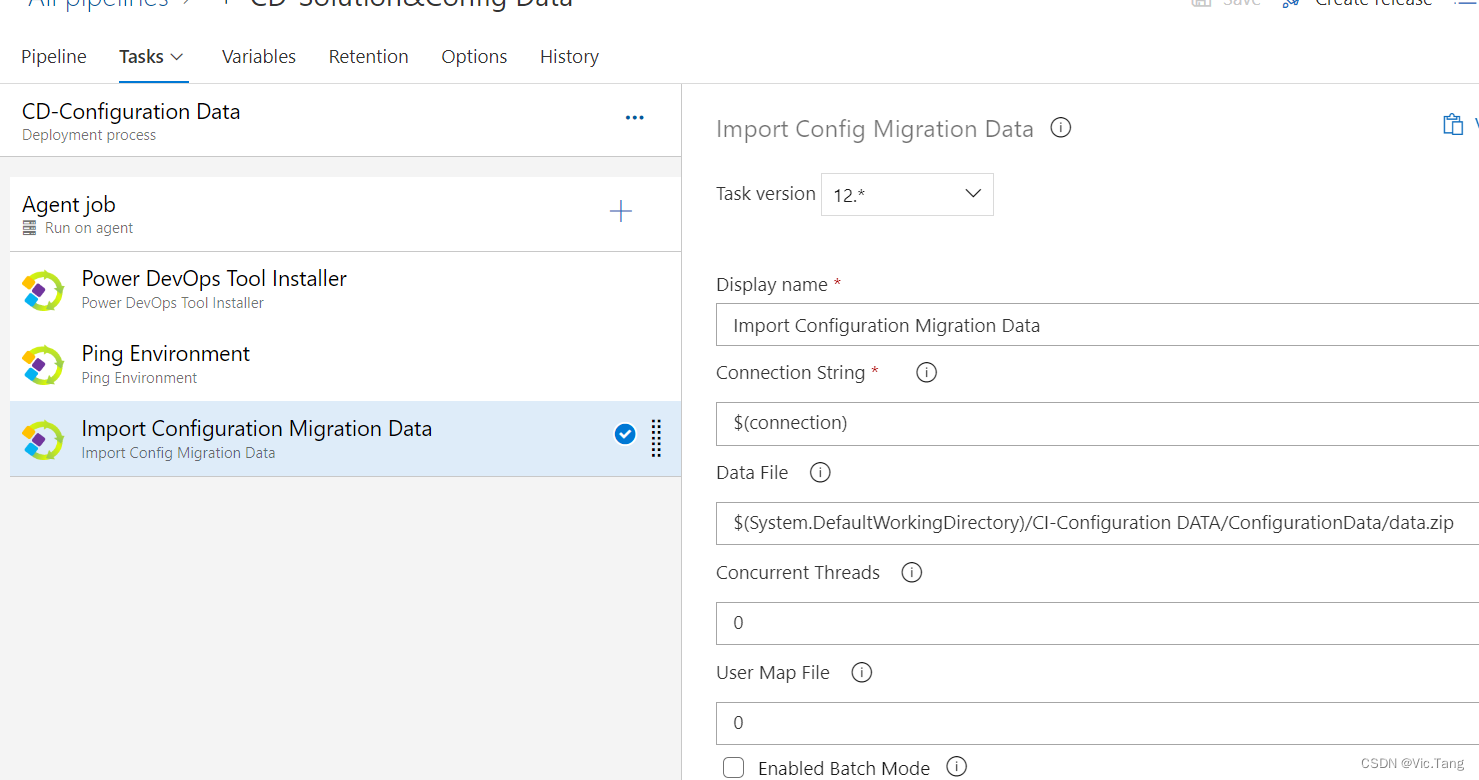Screen dimensions: 1479x780
Task: Click the info icon beside Connection String
Action: pyautogui.click(x=925, y=372)
